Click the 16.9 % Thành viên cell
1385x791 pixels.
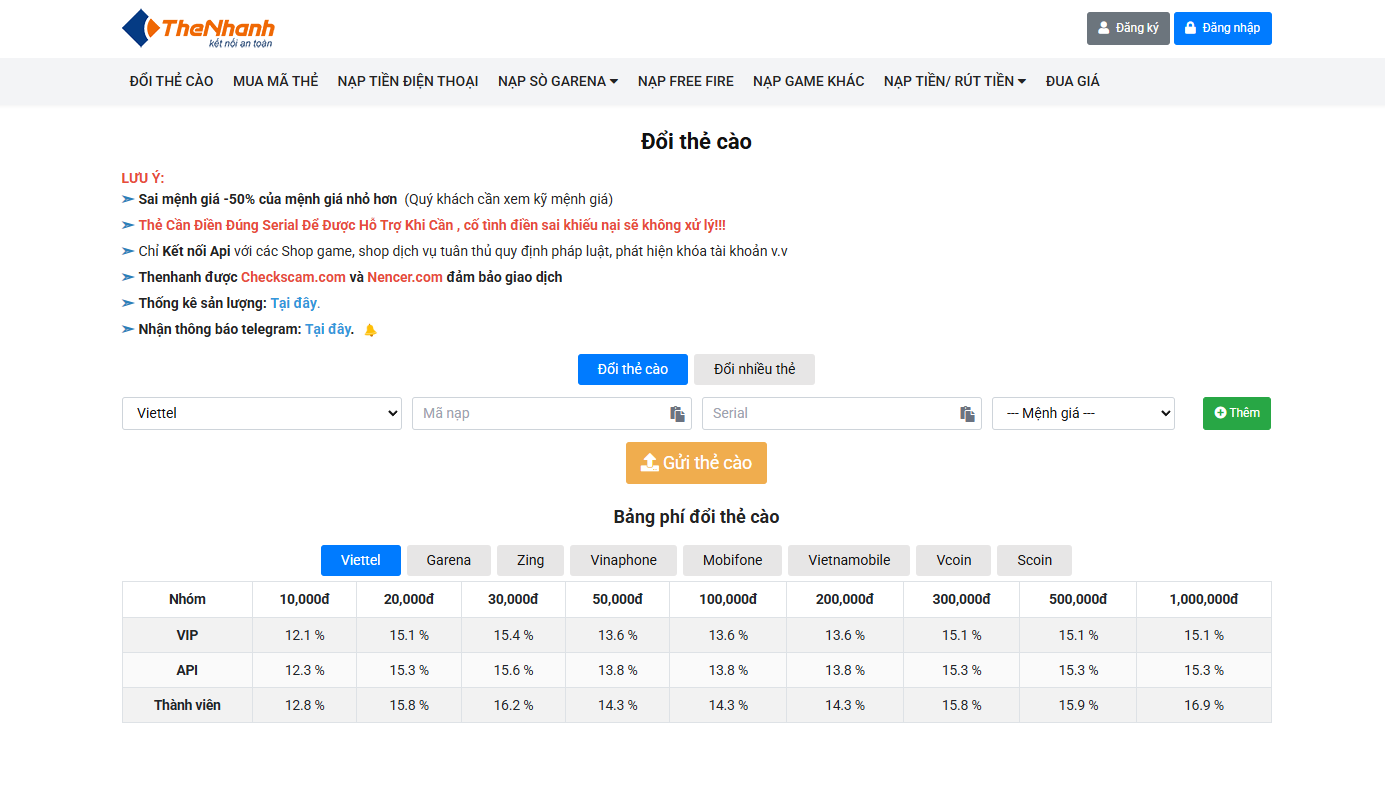click(x=1204, y=705)
